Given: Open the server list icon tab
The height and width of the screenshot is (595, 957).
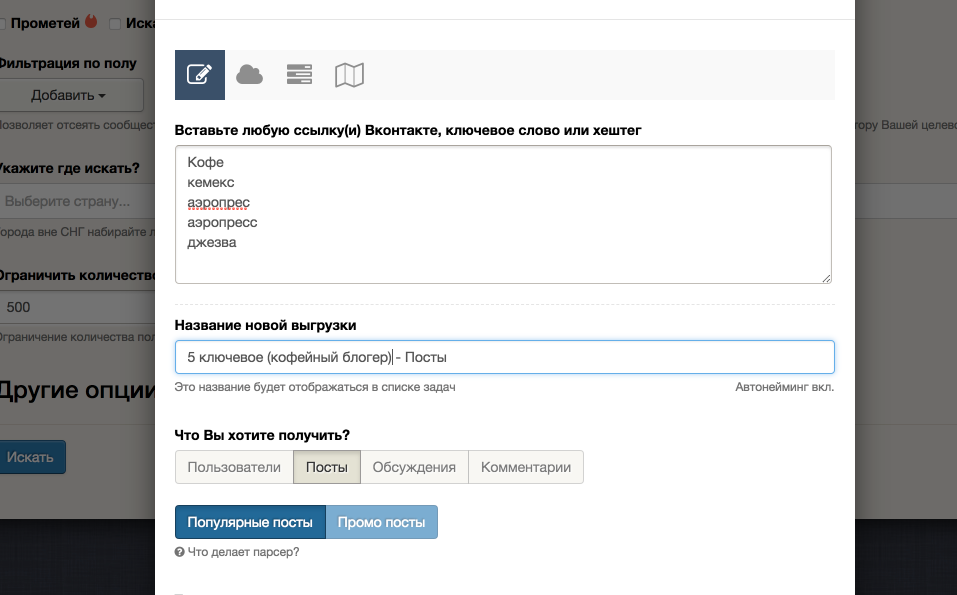Looking at the screenshot, I should pos(299,75).
